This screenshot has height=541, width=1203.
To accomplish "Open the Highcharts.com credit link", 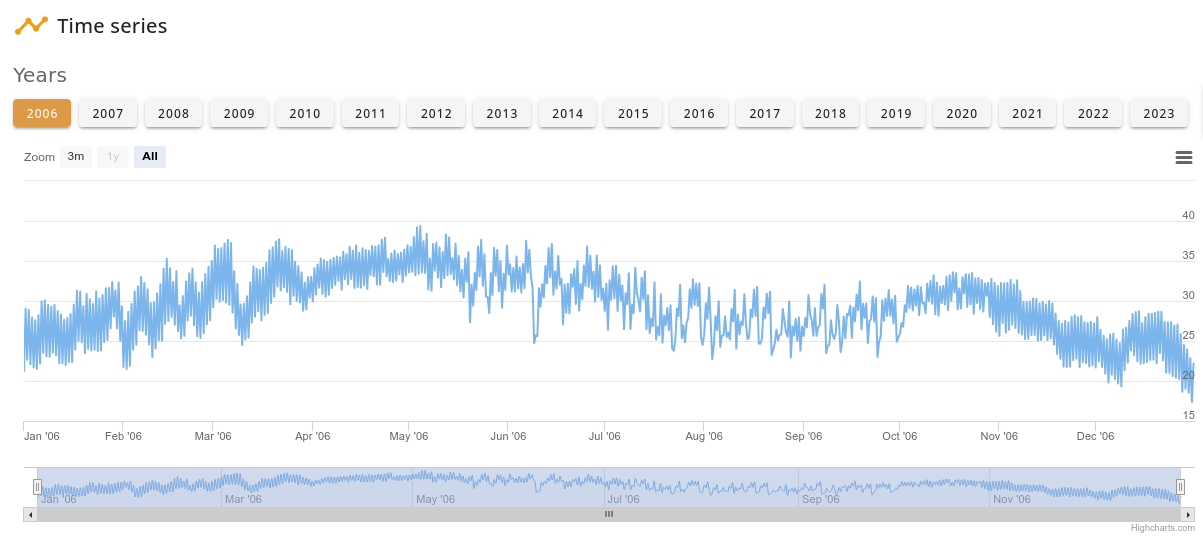I will click(1162, 528).
